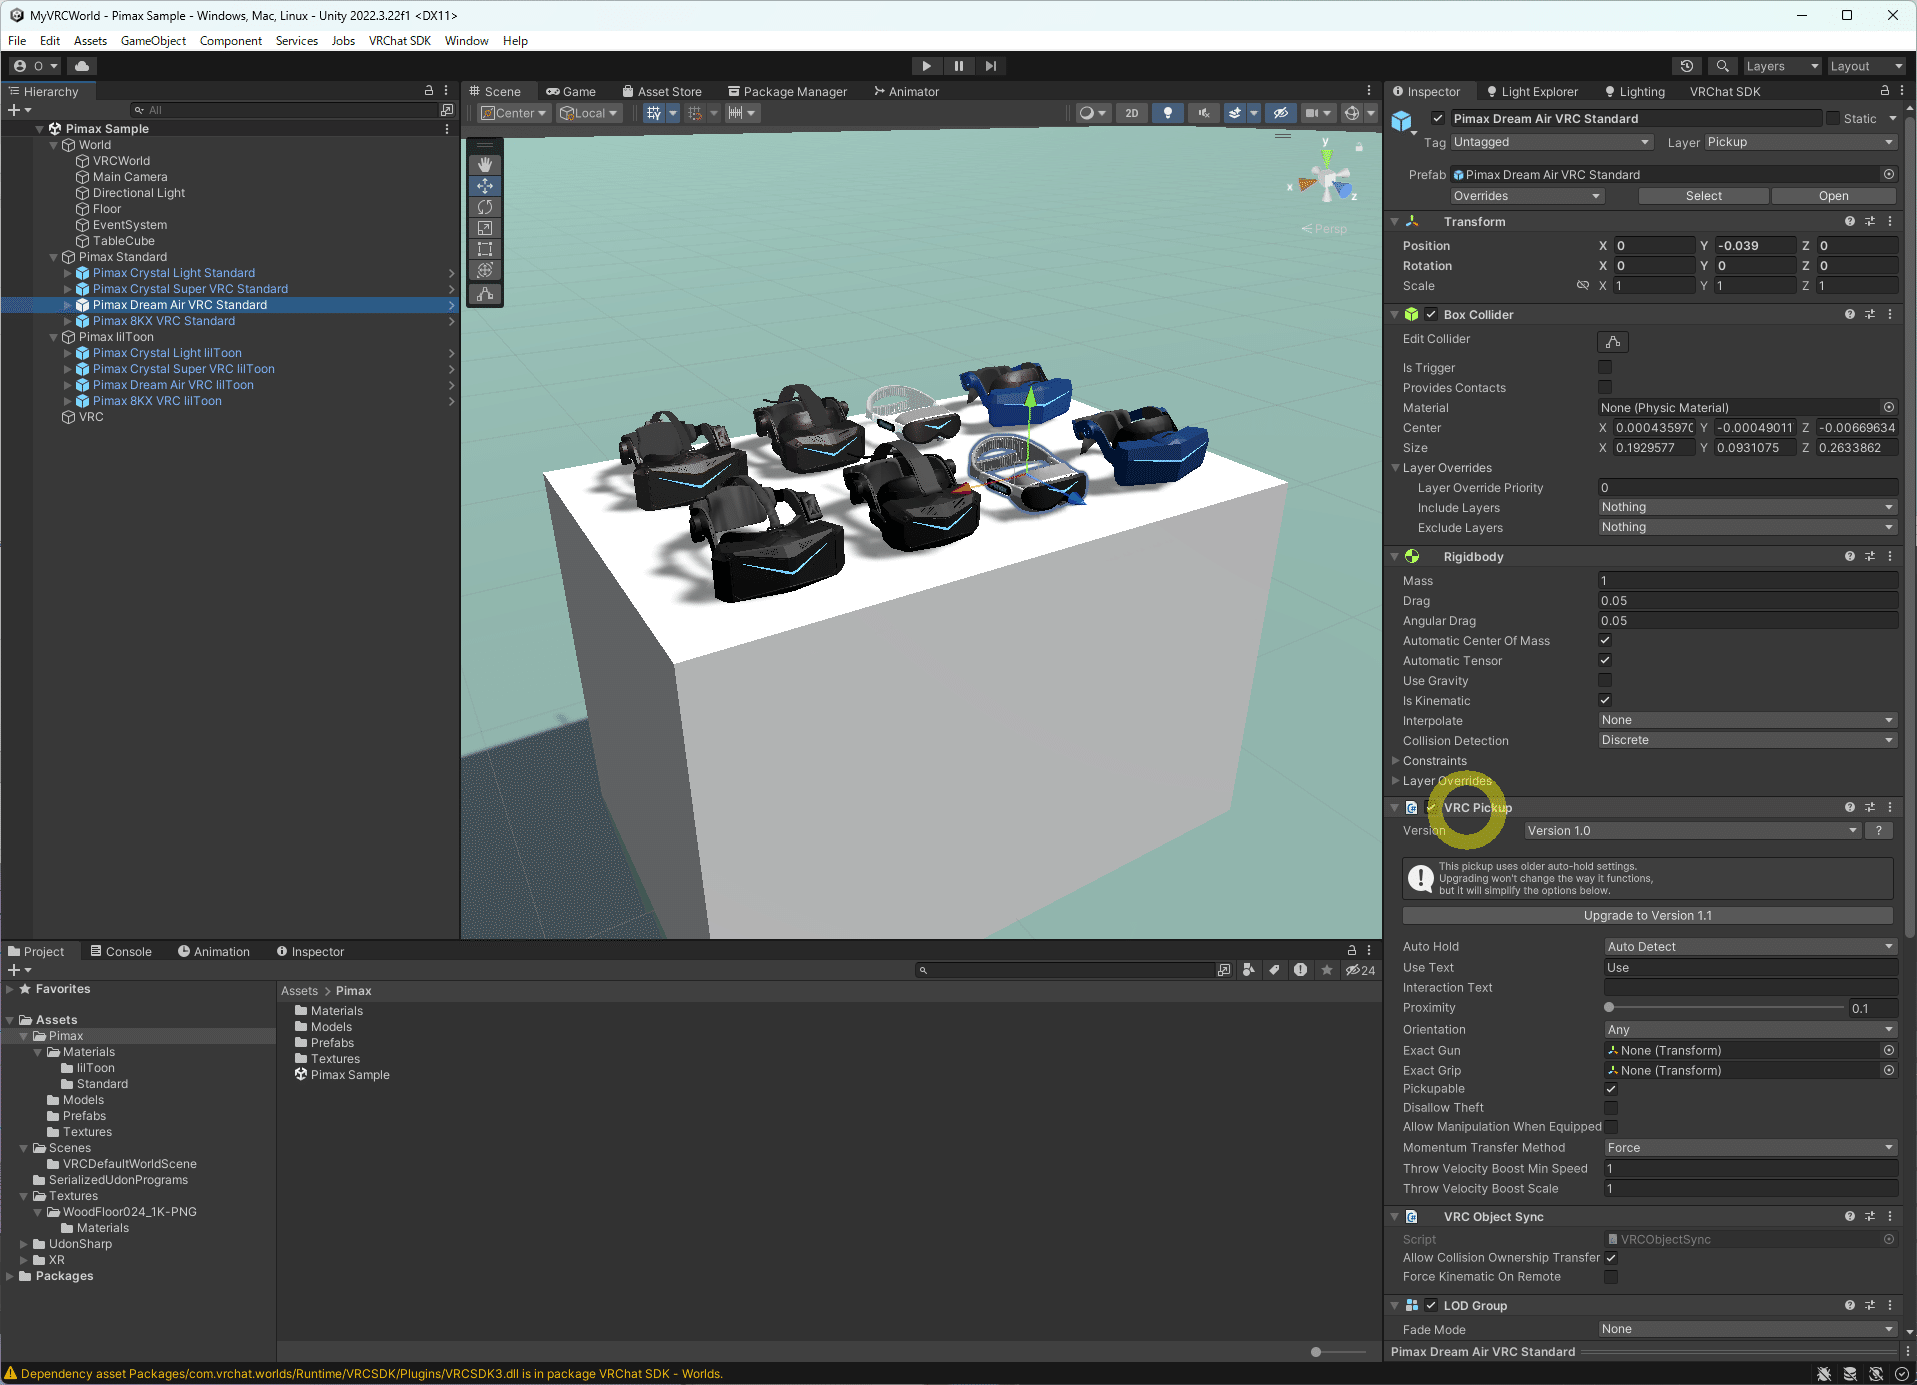Select the Move tool in Scene
The height and width of the screenshot is (1385, 1917).
pos(485,186)
